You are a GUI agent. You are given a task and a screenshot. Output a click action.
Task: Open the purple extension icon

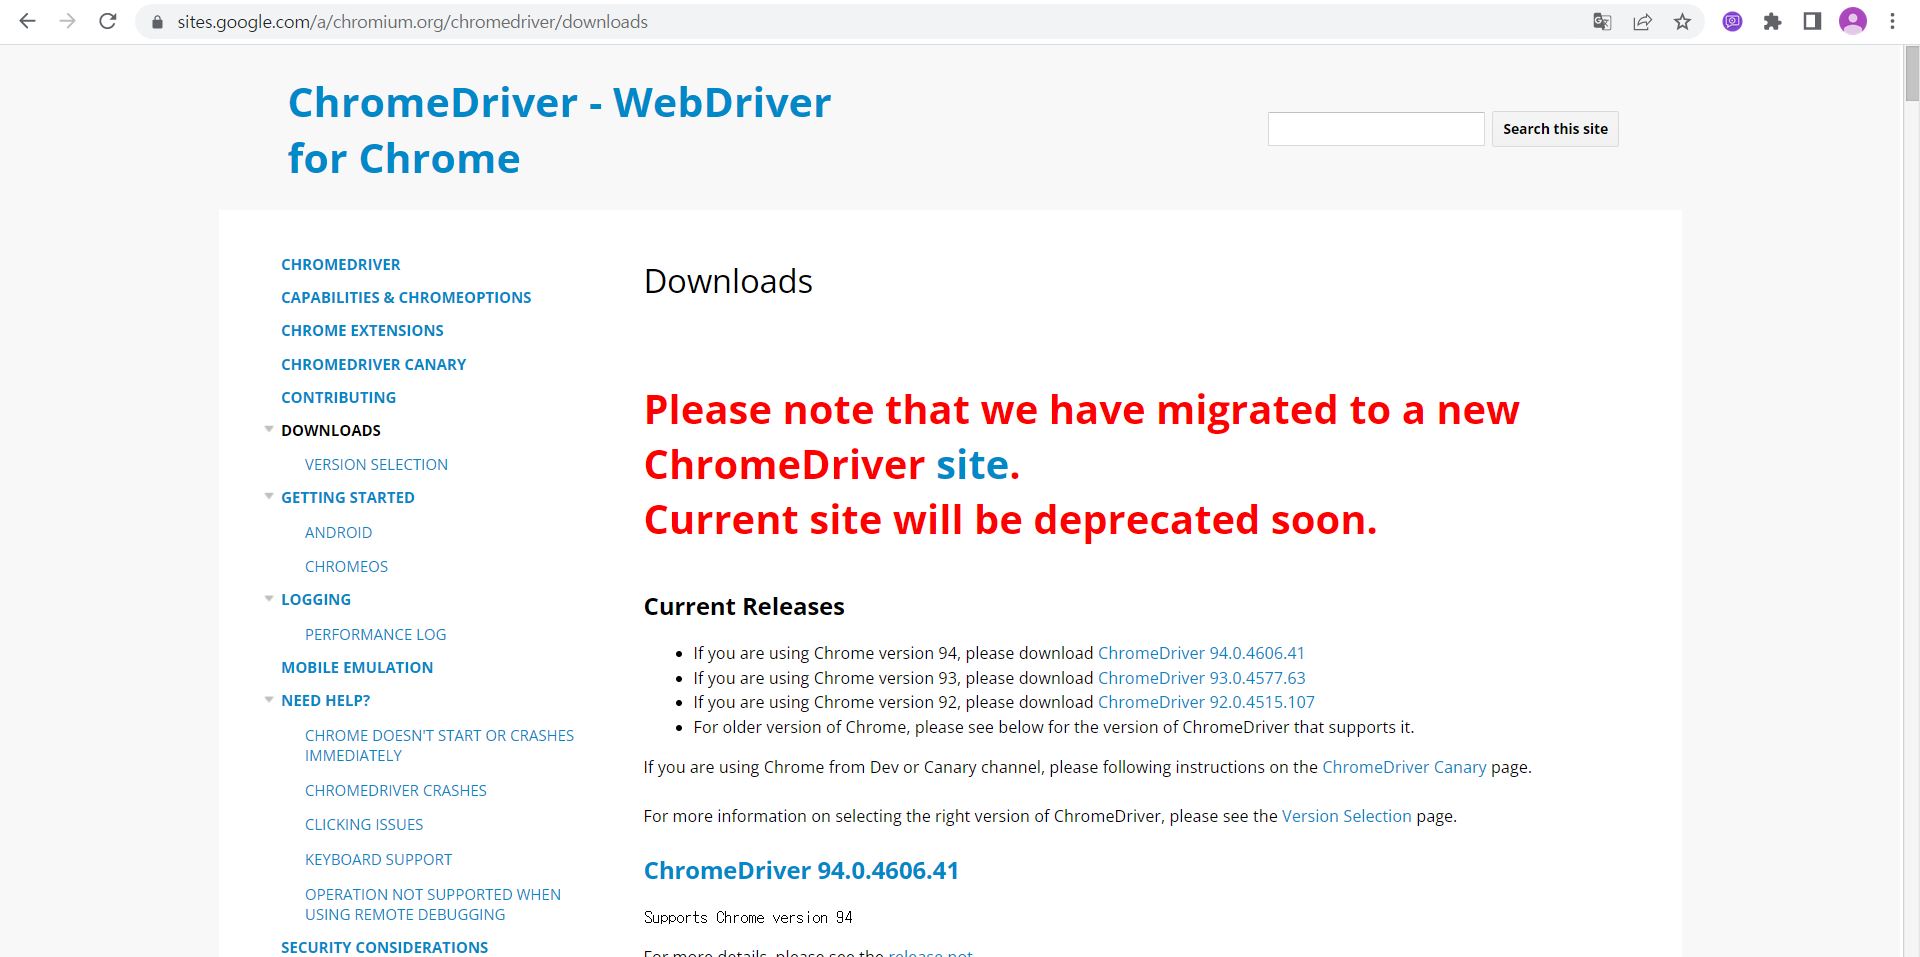[1733, 22]
